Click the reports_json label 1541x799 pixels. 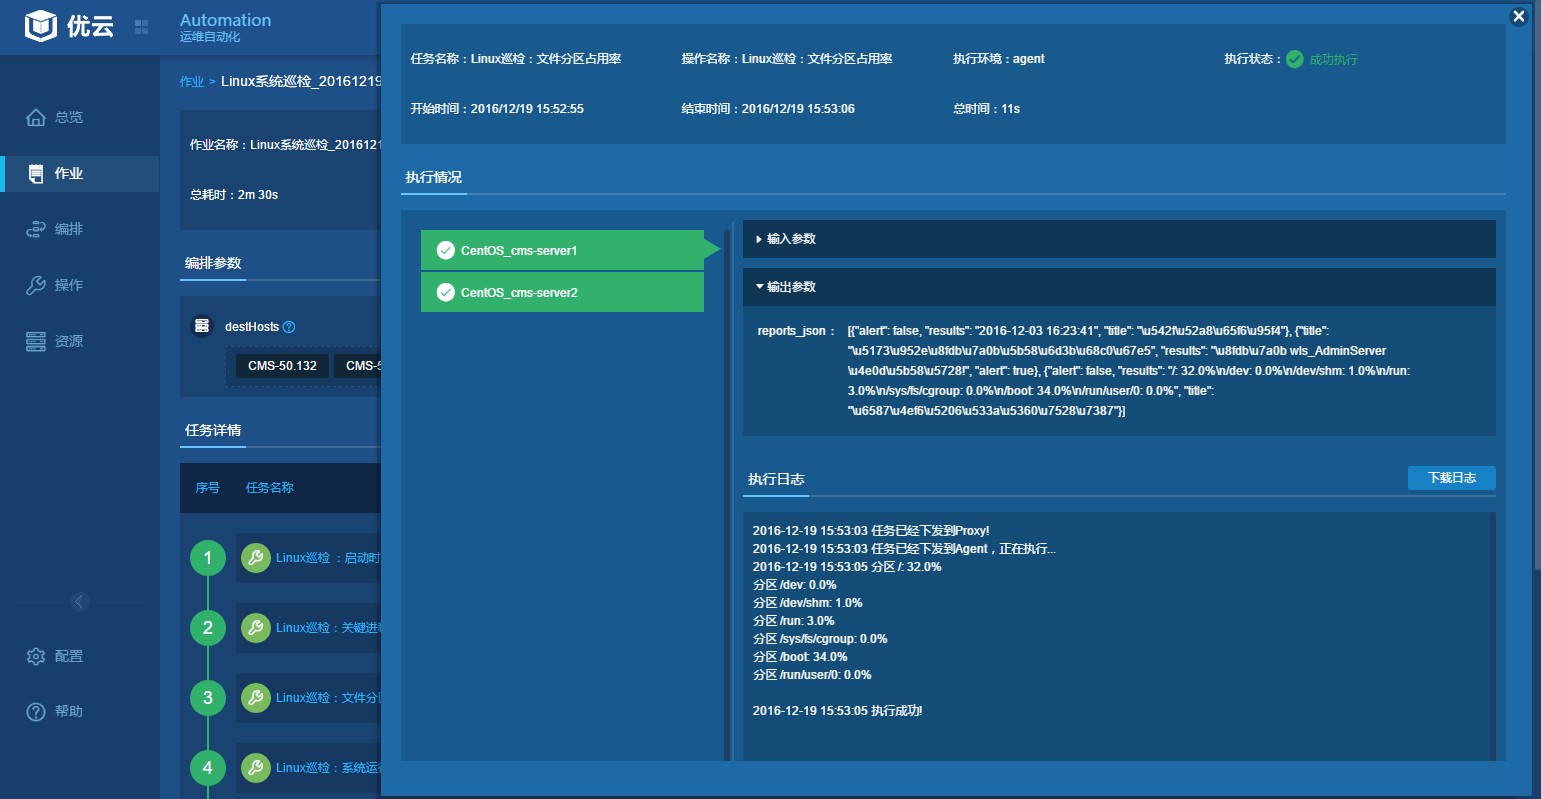795,331
